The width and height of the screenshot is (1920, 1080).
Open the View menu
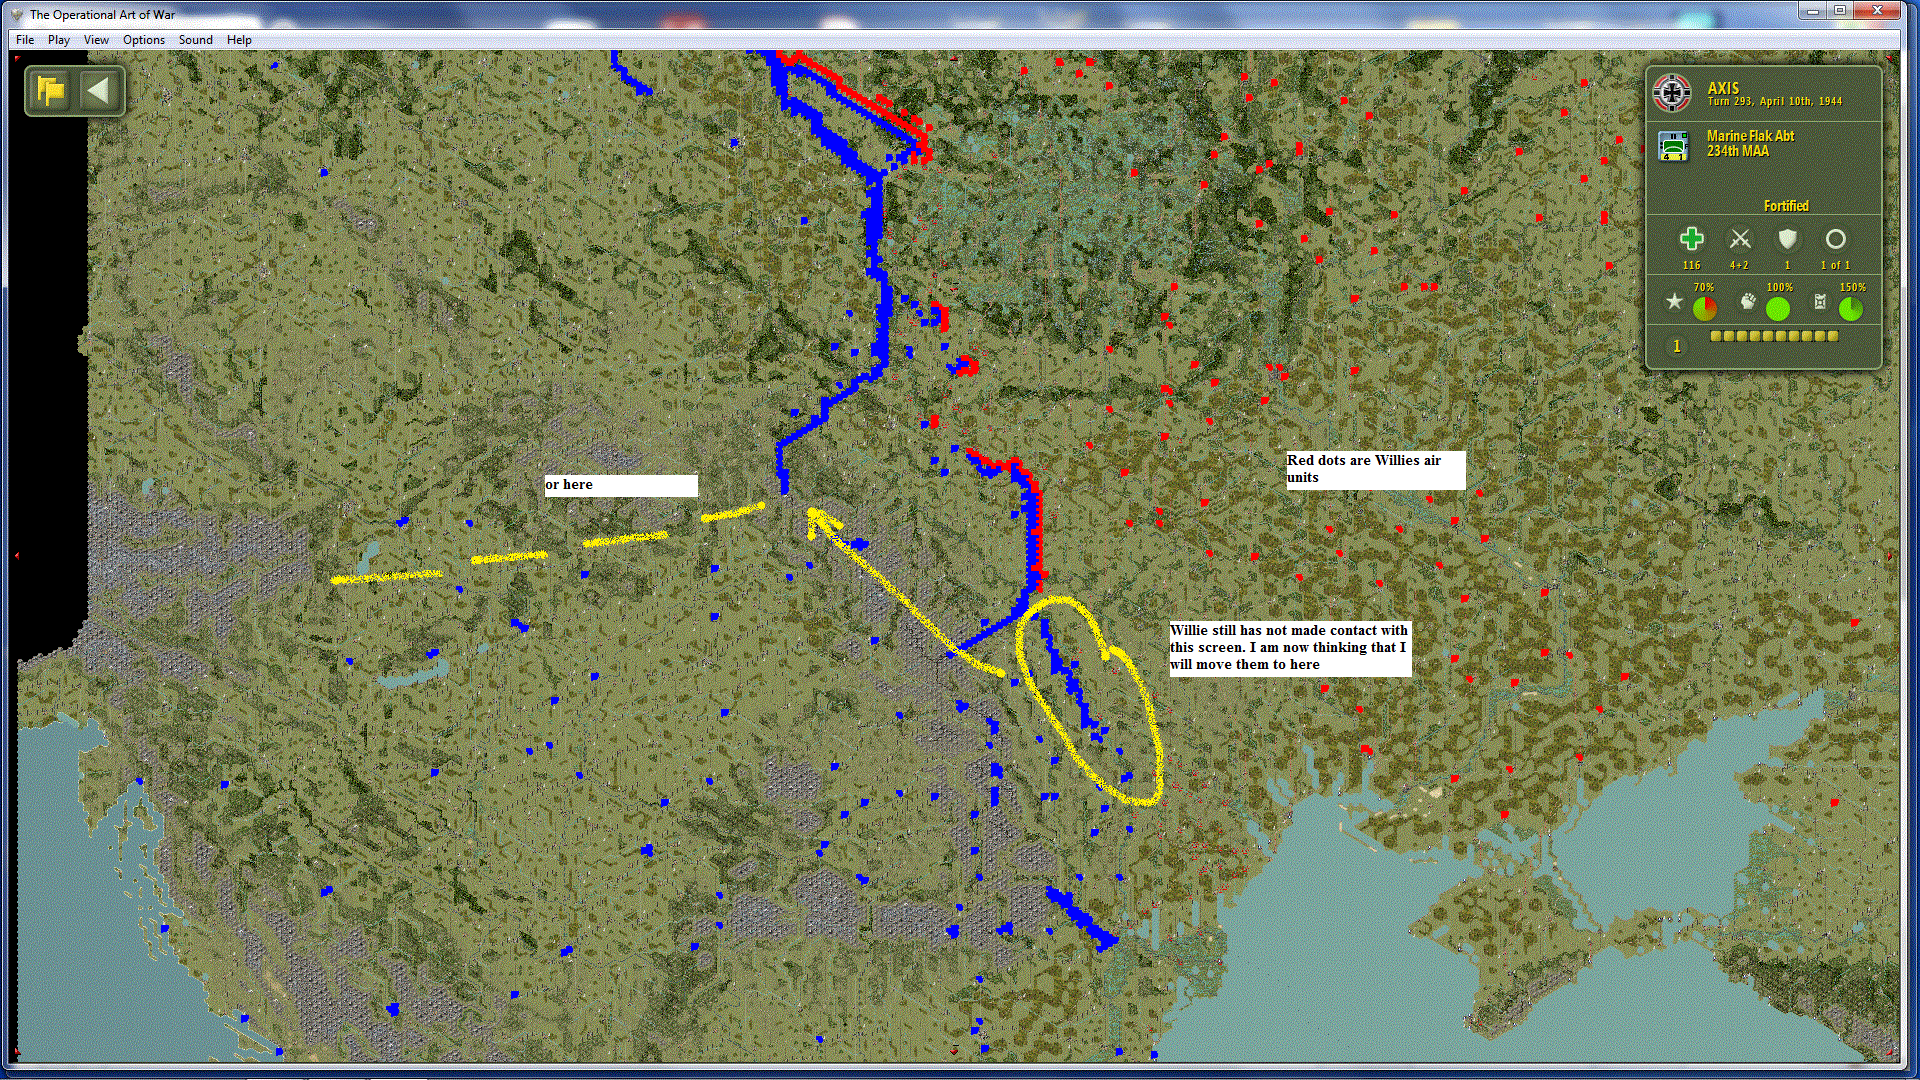(96, 40)
